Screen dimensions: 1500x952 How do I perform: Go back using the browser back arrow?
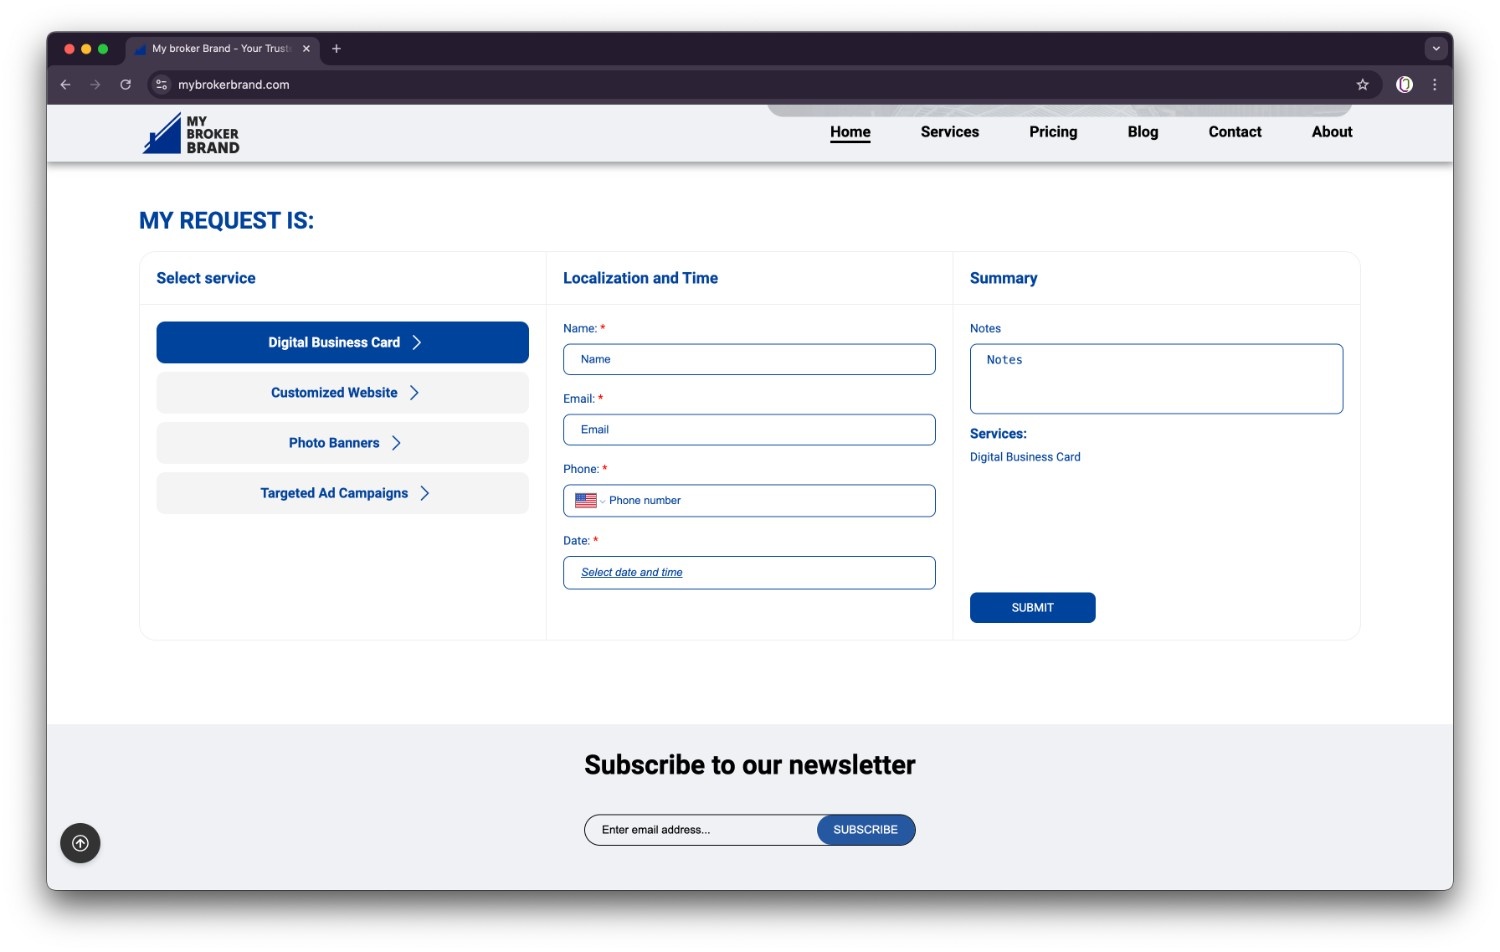pos(66,85)
